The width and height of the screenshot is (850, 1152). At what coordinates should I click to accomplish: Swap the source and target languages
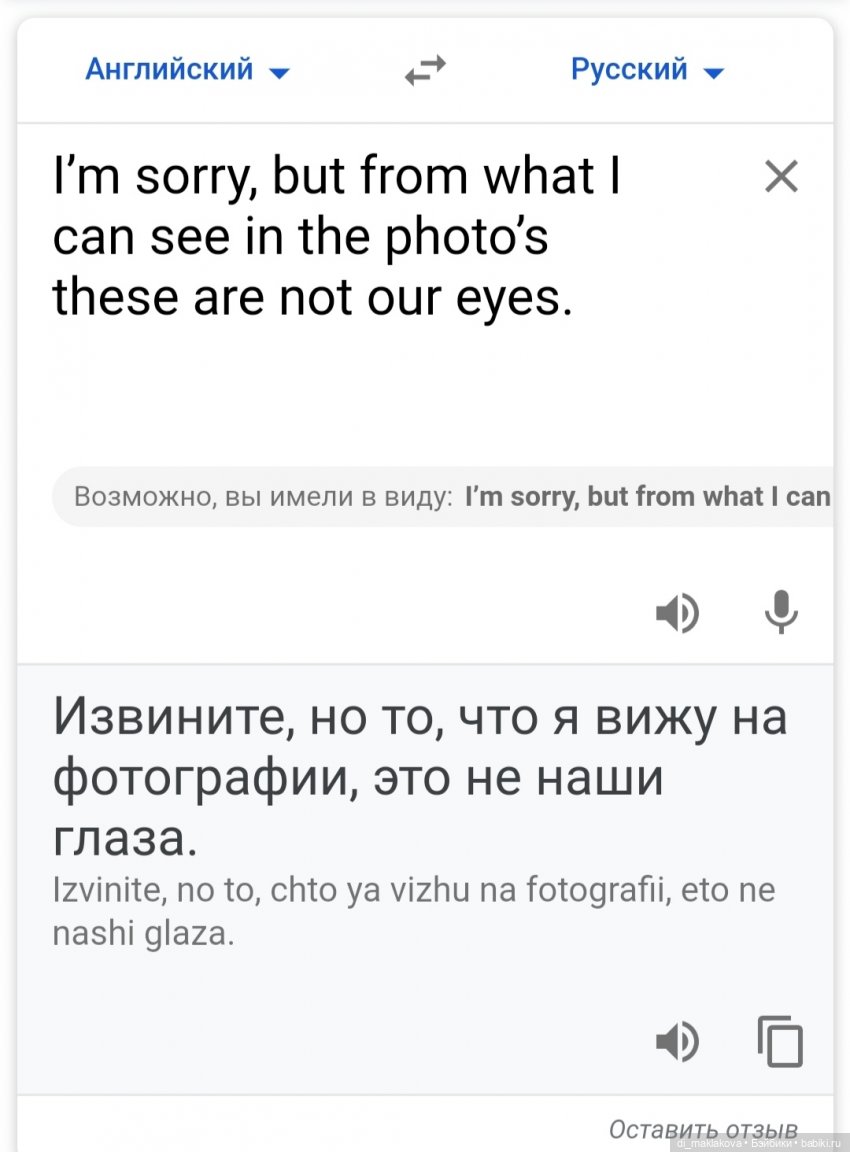pyautogui.click(x=425, y=71)
